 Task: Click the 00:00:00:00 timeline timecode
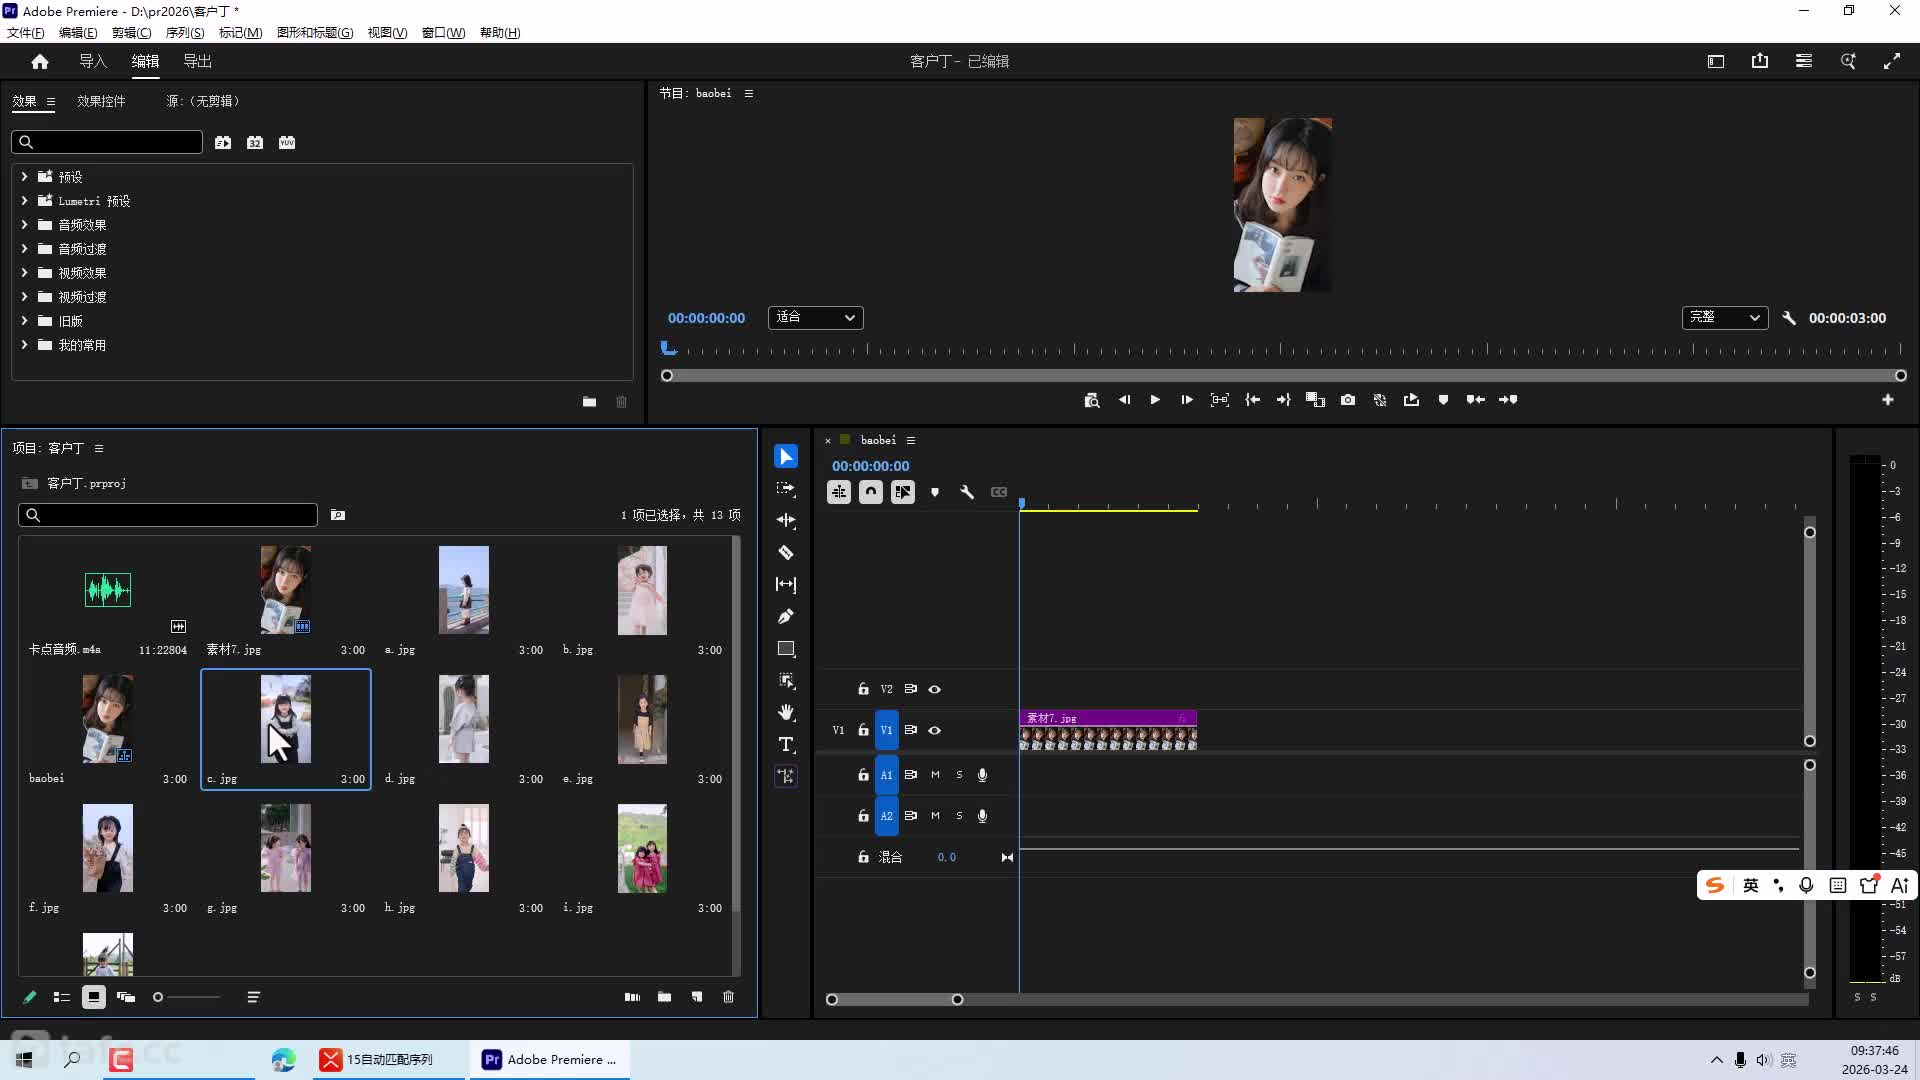coord(870,466)
